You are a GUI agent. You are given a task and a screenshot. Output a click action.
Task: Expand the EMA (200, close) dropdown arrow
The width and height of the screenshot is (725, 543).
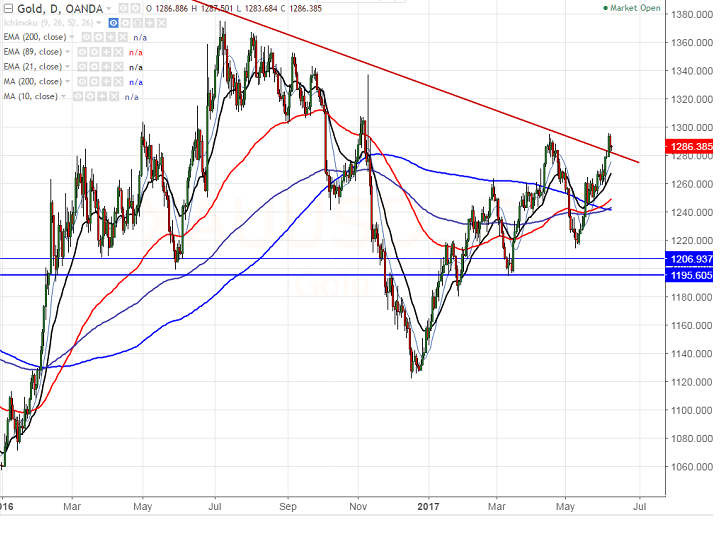pyautogui.click(x=72, y=37)
